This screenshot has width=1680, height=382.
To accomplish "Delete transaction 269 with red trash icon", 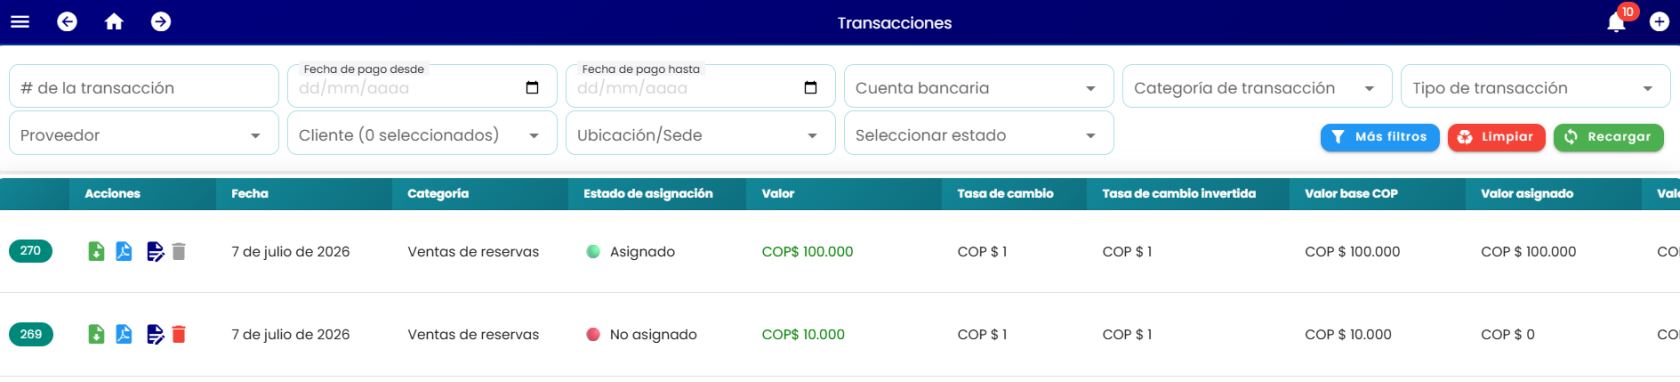I will click(179, 335).
